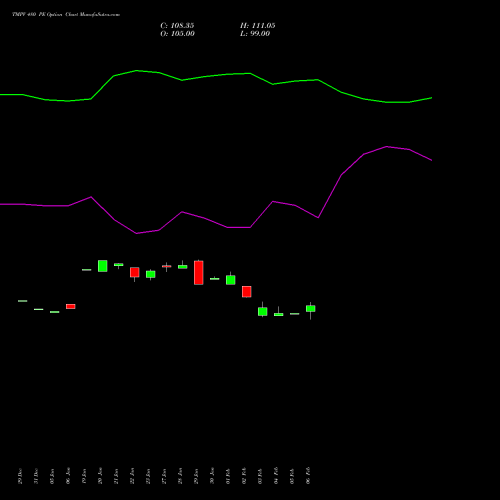The width and height of the screenshot is (500, 500).
Task: Click the high value H: 111.05
Action: point(258,26)
